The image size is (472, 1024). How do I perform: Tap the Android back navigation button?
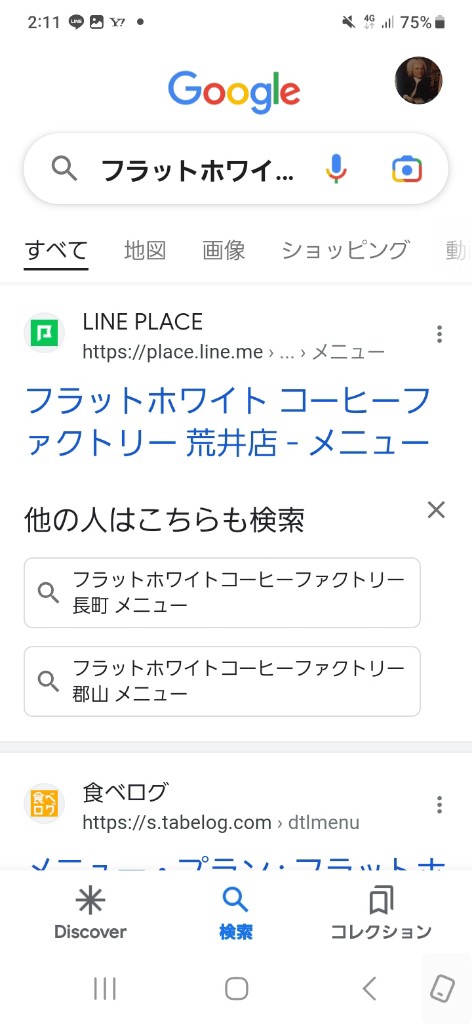[x=370, y=989]
